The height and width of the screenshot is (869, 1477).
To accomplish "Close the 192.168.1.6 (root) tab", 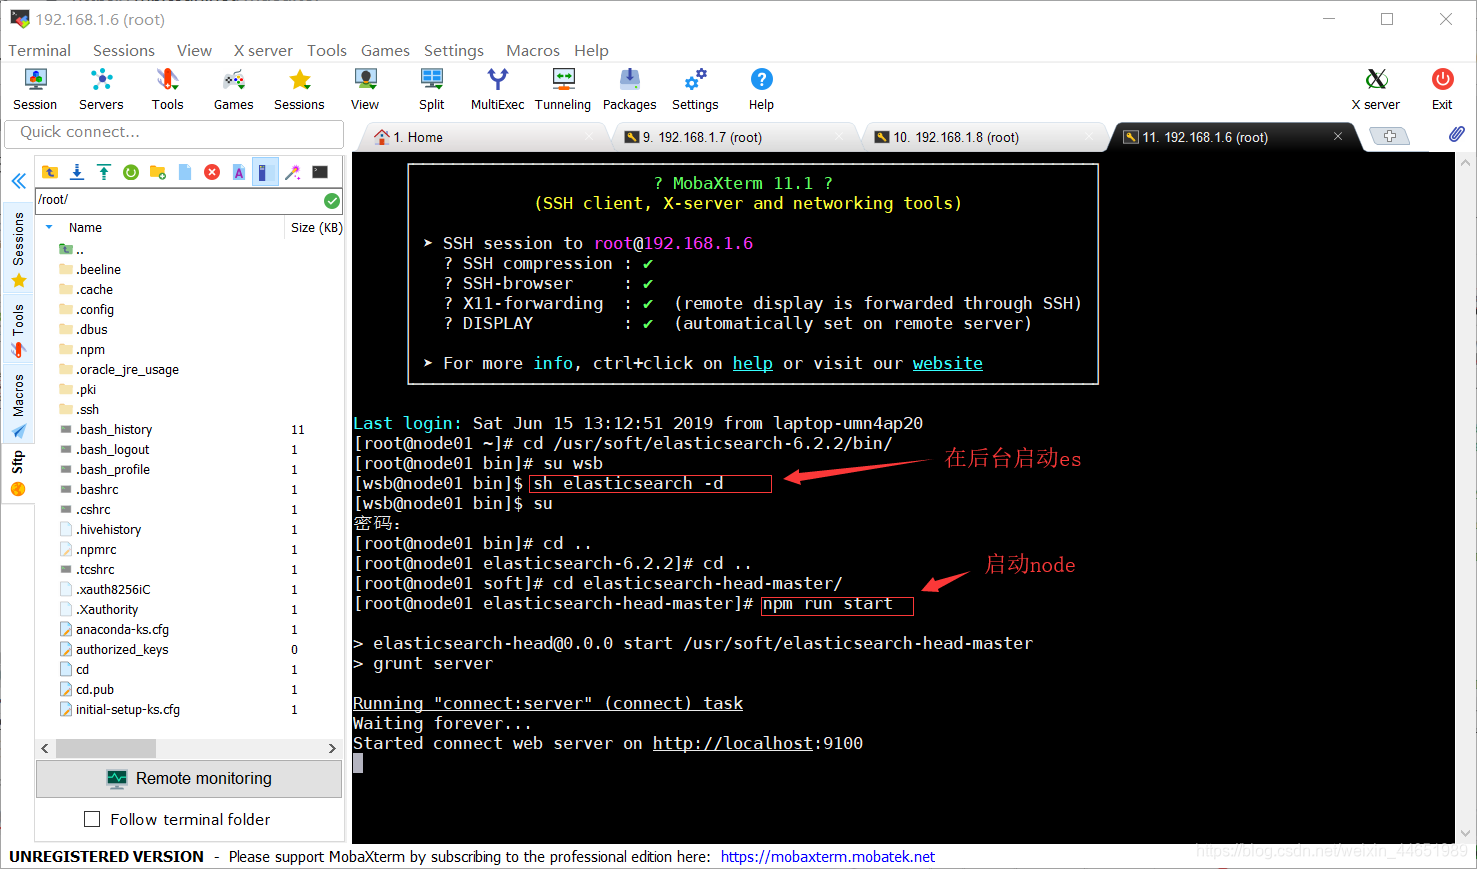I will (x=1338, y=136).
